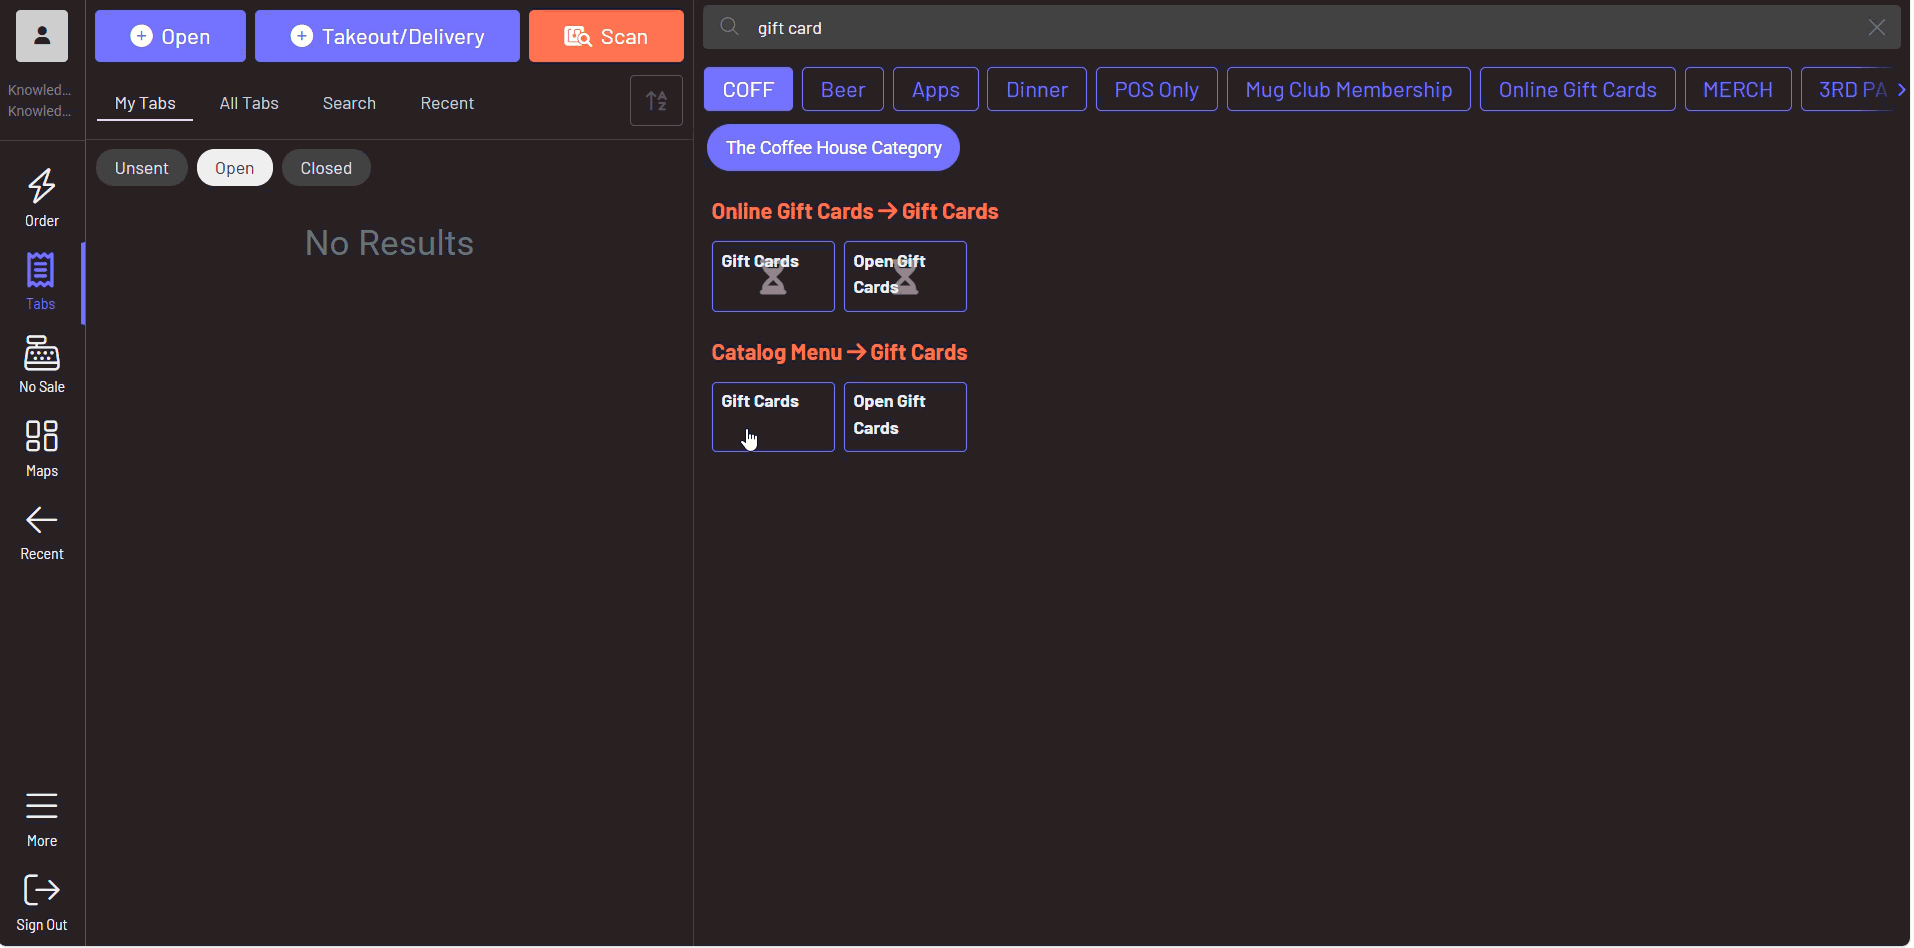Select the Open status filter

point(234,168)
